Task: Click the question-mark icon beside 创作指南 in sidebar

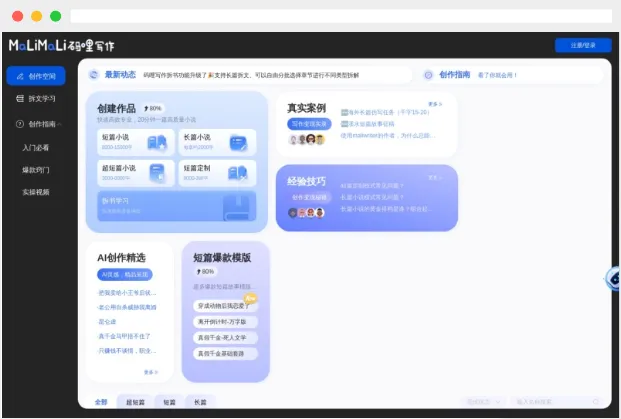Action: [x=20, y=124]
